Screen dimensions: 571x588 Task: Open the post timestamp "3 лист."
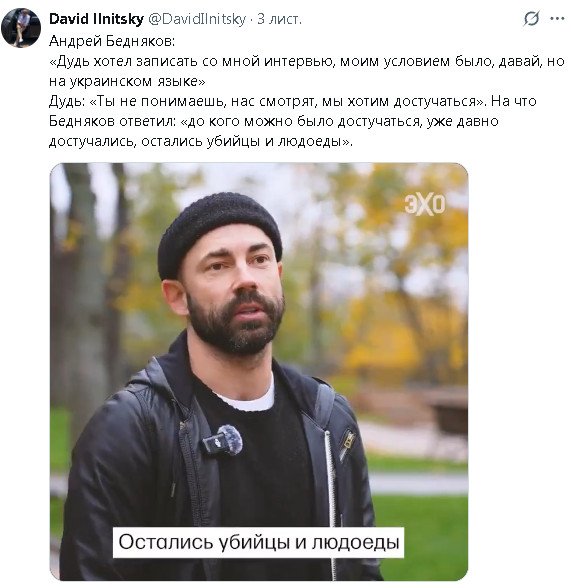pos(279,19)
